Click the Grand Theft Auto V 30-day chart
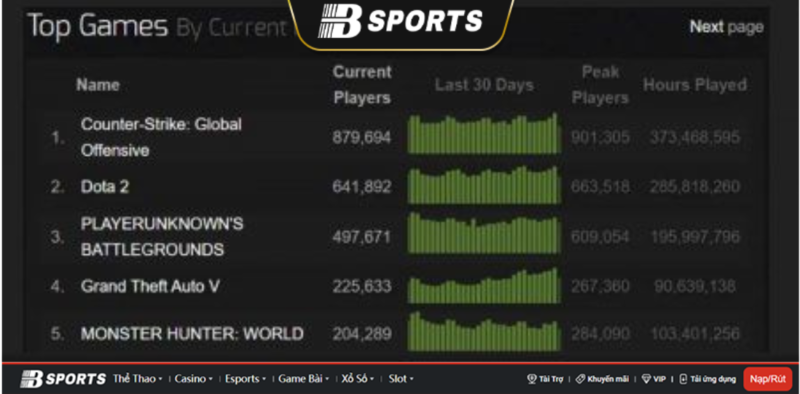Image resolution: width=800 pixels, height=394 pixels. click(x=484, y=286)
